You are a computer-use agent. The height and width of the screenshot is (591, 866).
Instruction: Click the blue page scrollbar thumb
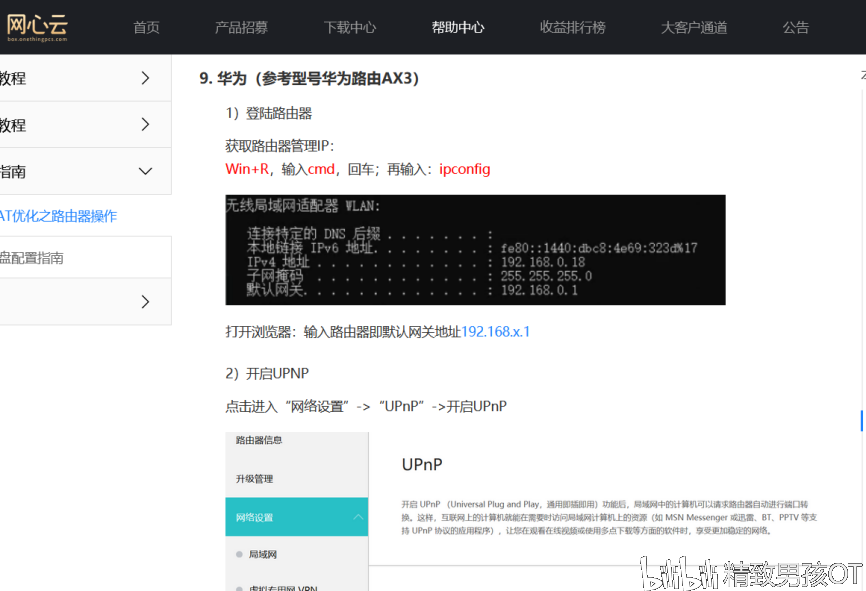coord(862,421)
